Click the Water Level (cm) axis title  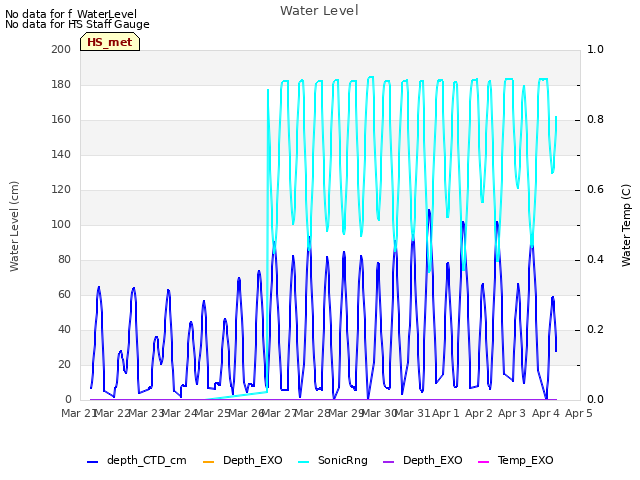pyautogui.click(x=14, y=226)
